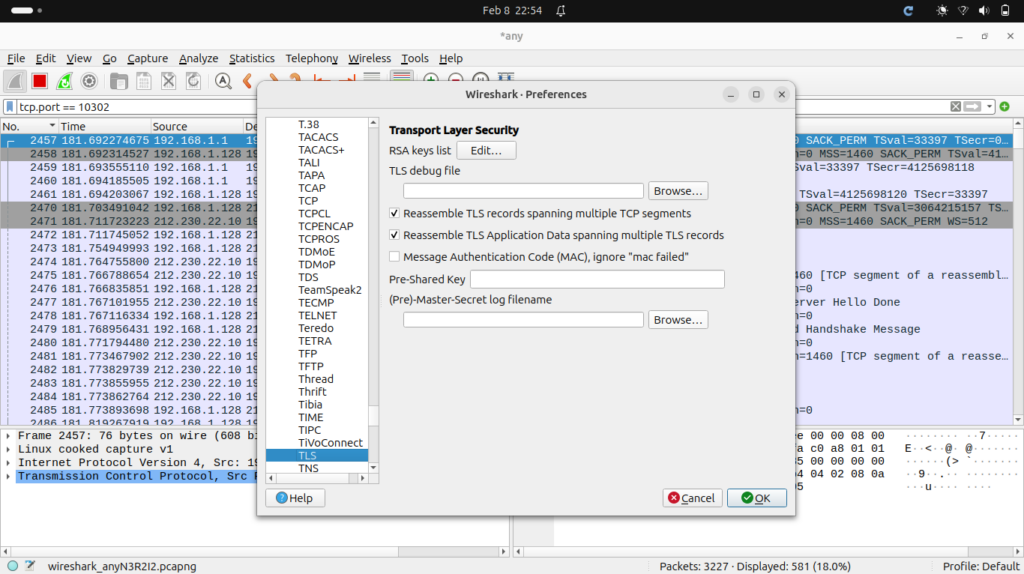1024x574 pixels.
Task: Go back to previous packet arrow
Action: (x=248, y=81)
